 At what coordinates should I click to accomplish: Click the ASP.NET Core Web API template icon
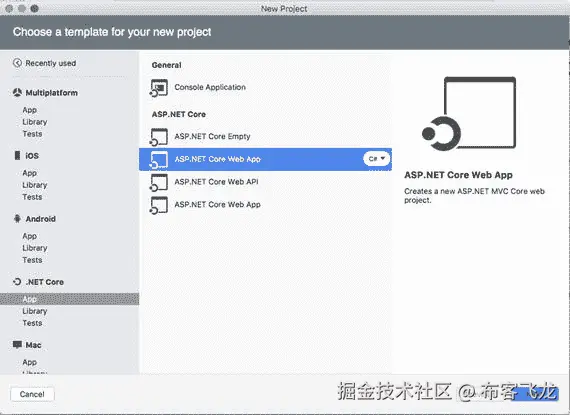click(x=159, y=182)
